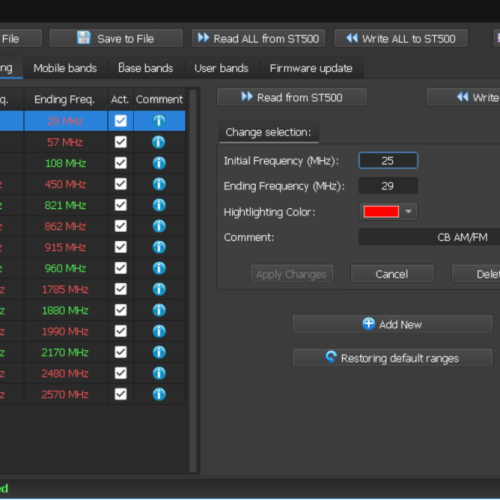Open the Firmware update tab
The width and height of the screenshot is (500, 500).
point(311,68)
